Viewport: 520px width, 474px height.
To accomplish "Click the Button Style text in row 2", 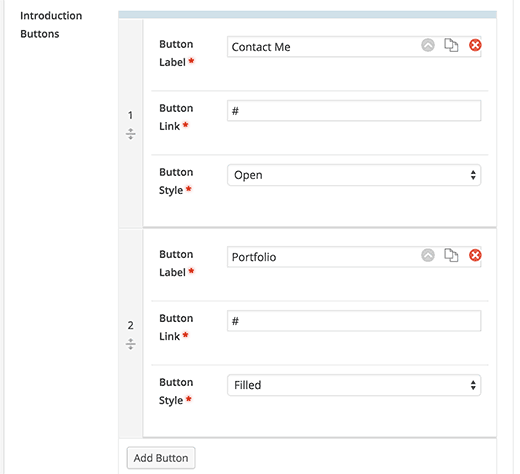I will 176,391.
